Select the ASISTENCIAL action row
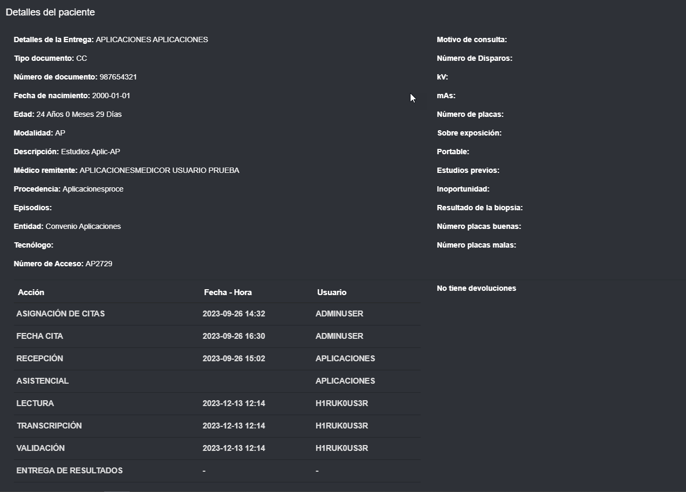 (217, 381)
